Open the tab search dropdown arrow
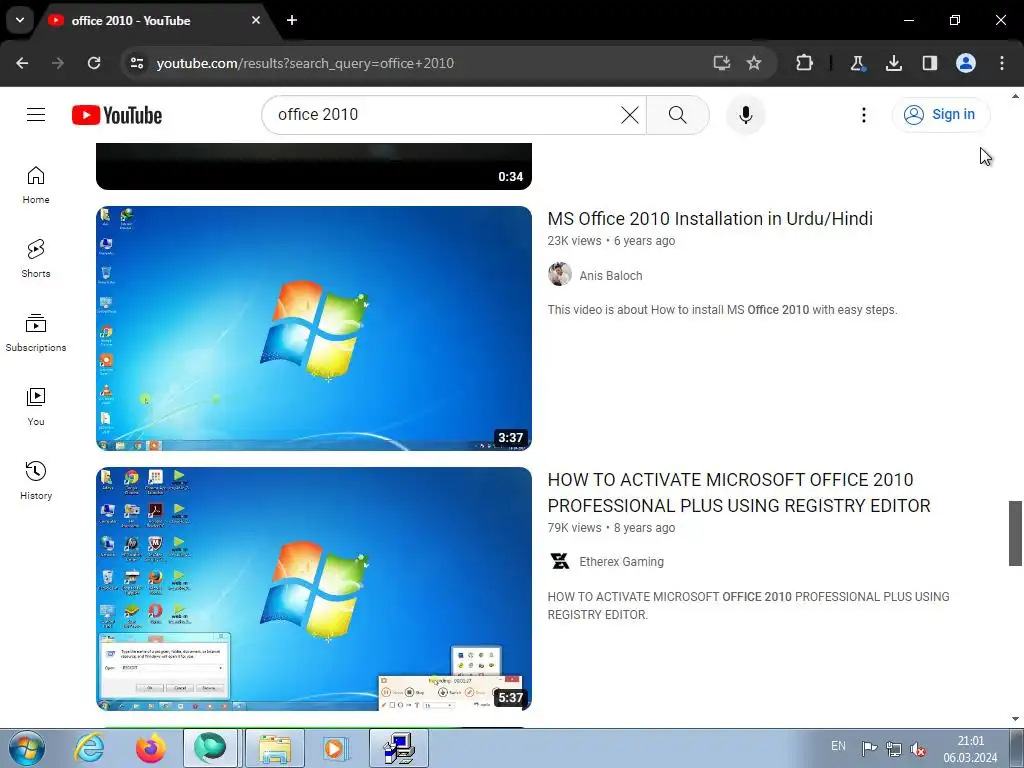The image size is (1024, 768). [x=20, y=20]
